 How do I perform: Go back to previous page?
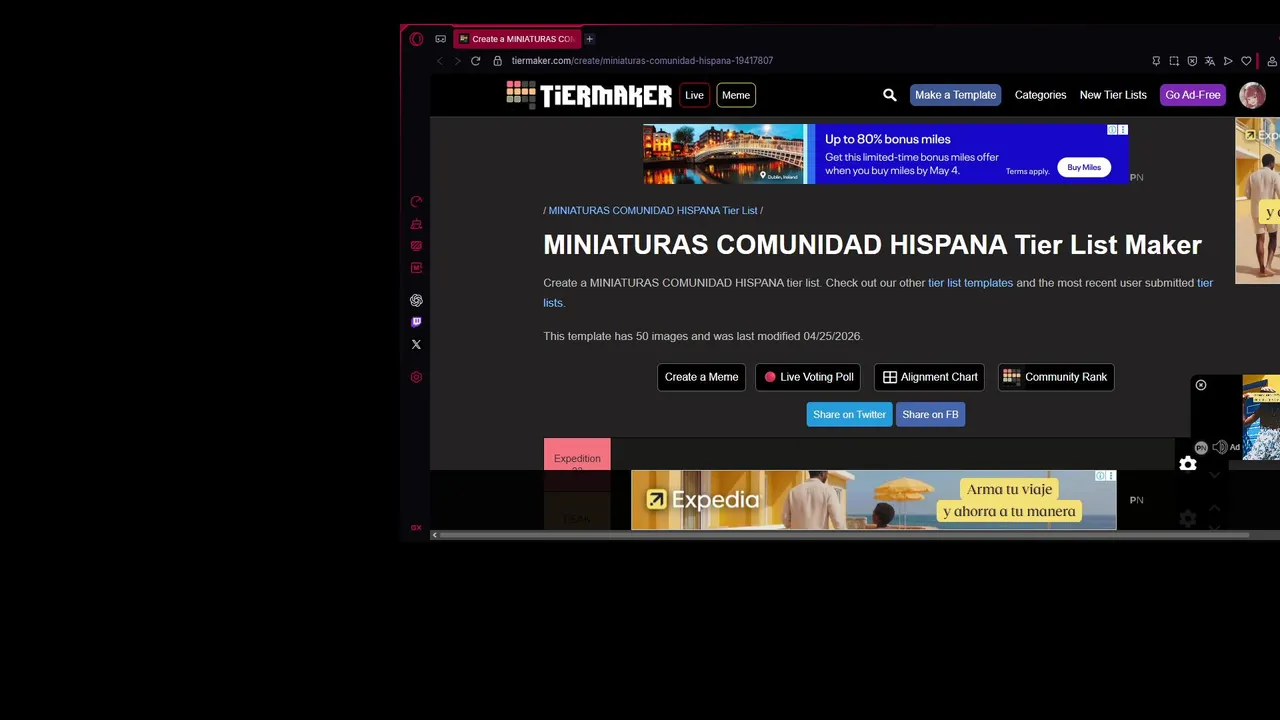[x=439, y=61]
